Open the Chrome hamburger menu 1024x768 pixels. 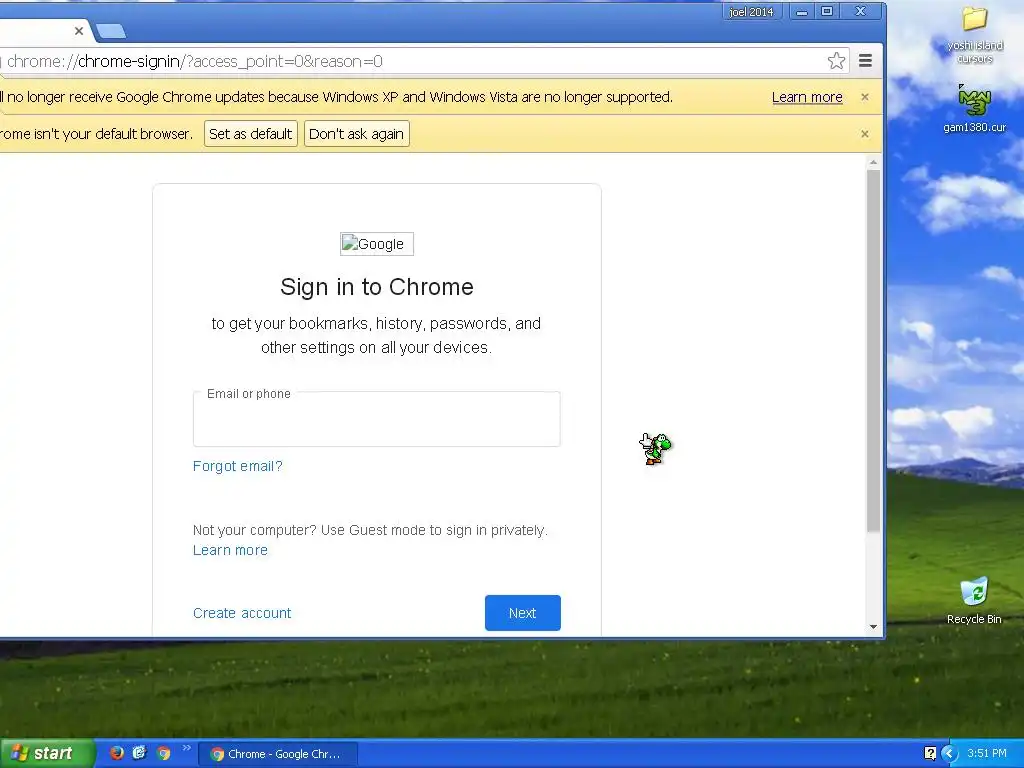[x=865, y=61]
